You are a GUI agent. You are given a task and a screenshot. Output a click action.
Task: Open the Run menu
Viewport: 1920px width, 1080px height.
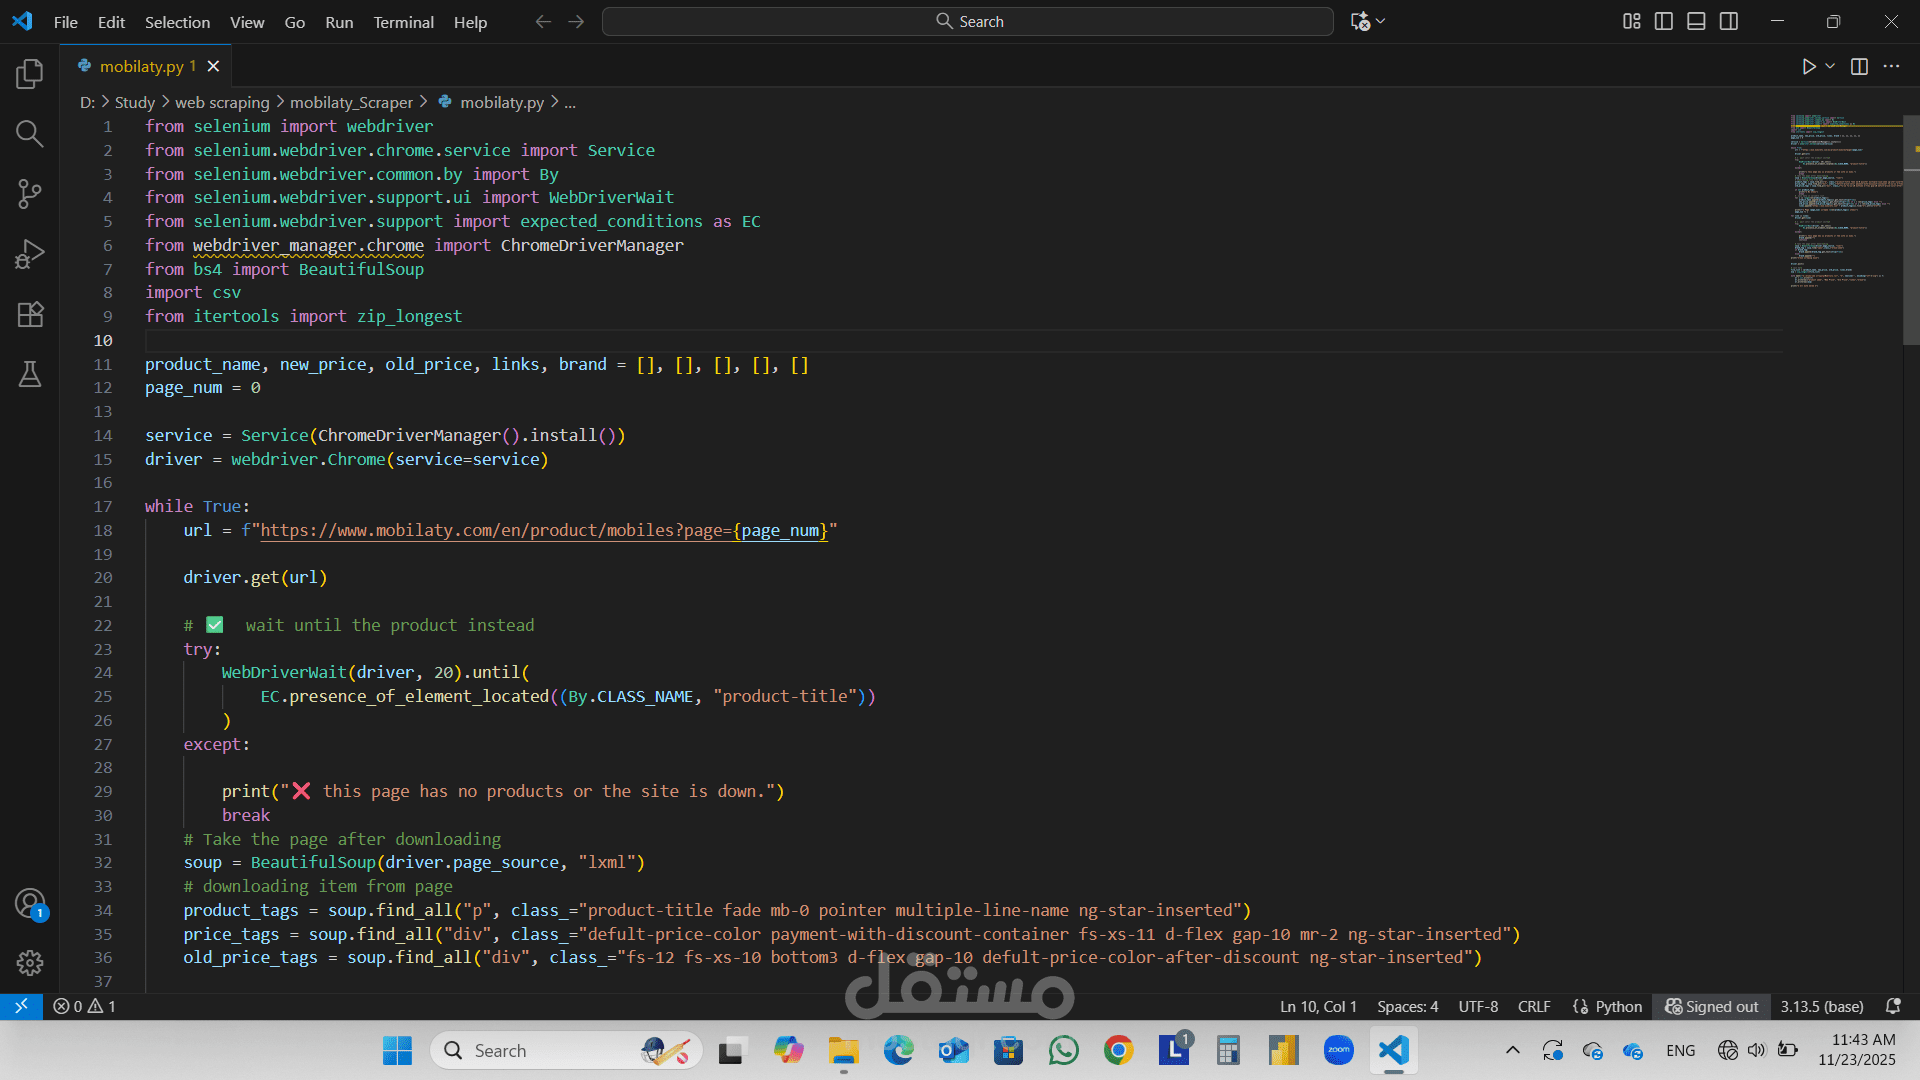pos(339,22)
